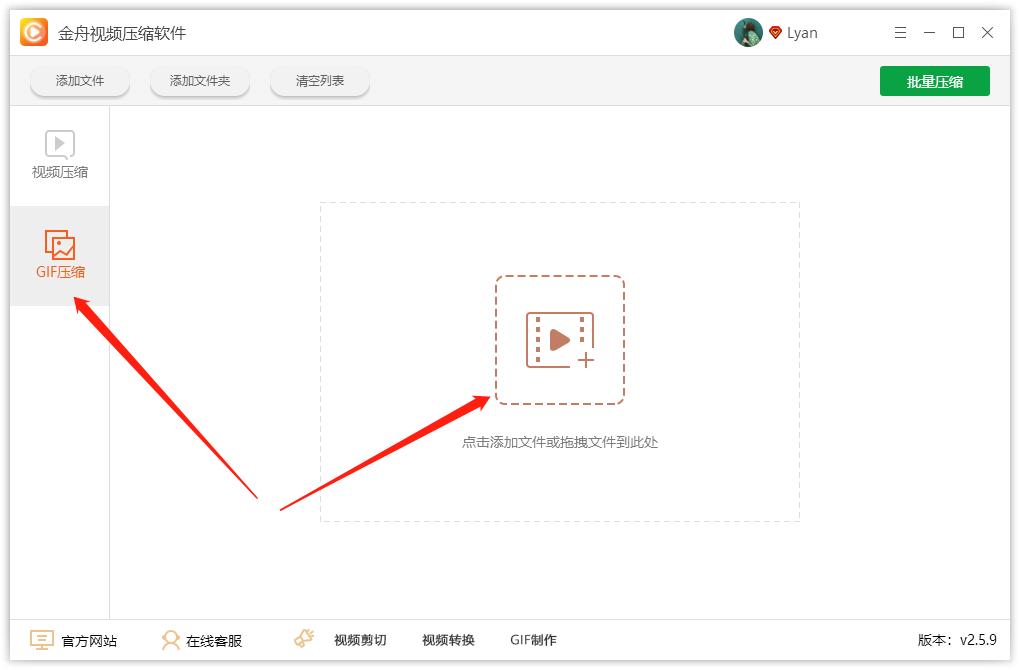Image resolution: width=1020 pixels, height=670 pixels.
Task: Click the 添加文件 button
Action: (80, 81)
